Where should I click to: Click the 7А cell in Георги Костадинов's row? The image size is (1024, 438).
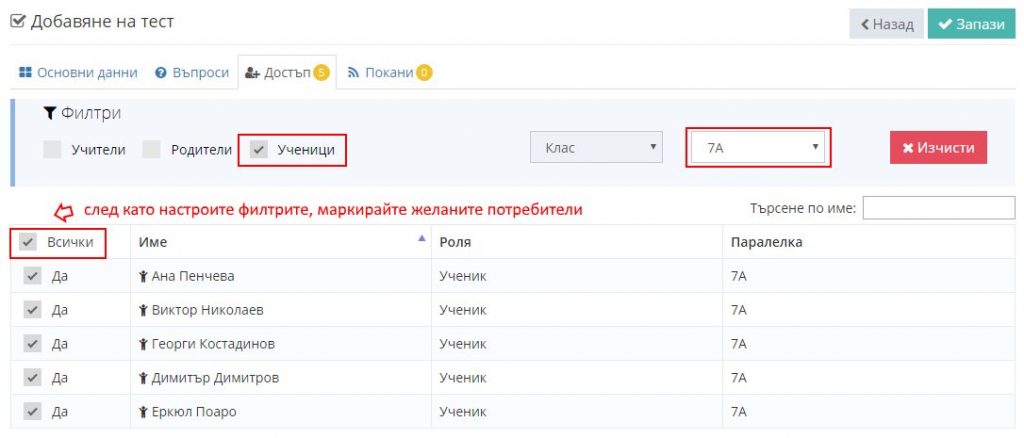[x=739, y=345]
